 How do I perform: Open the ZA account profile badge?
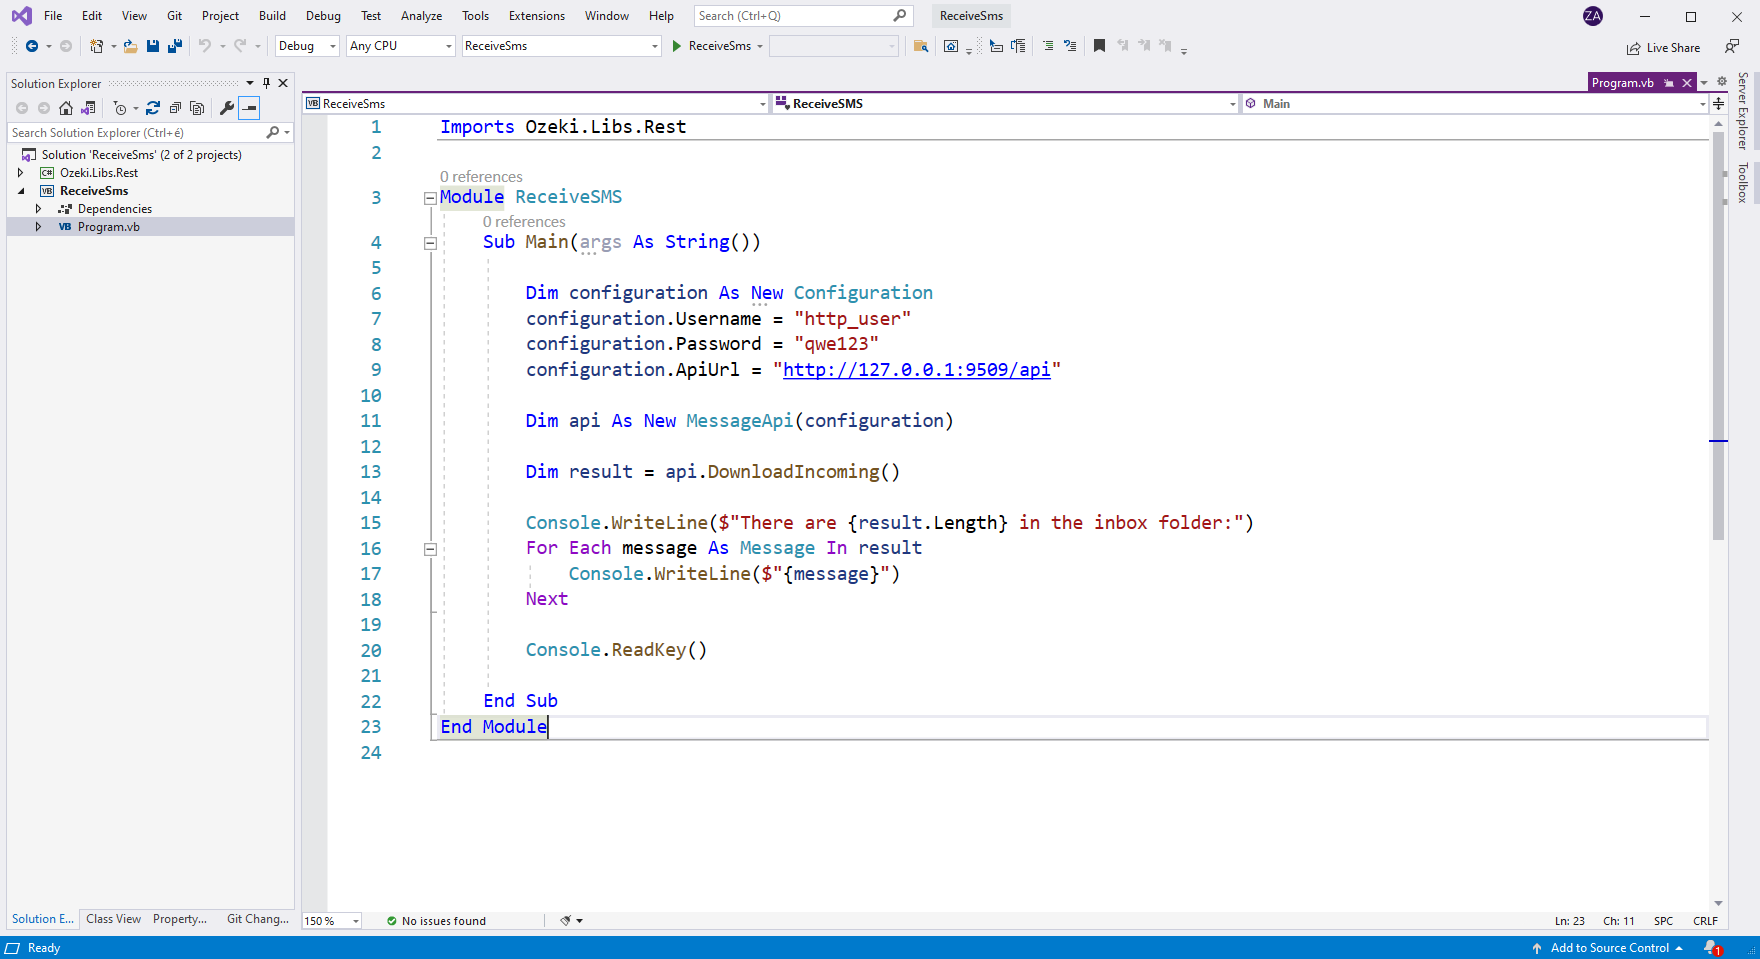click(x=1593, y=16)
